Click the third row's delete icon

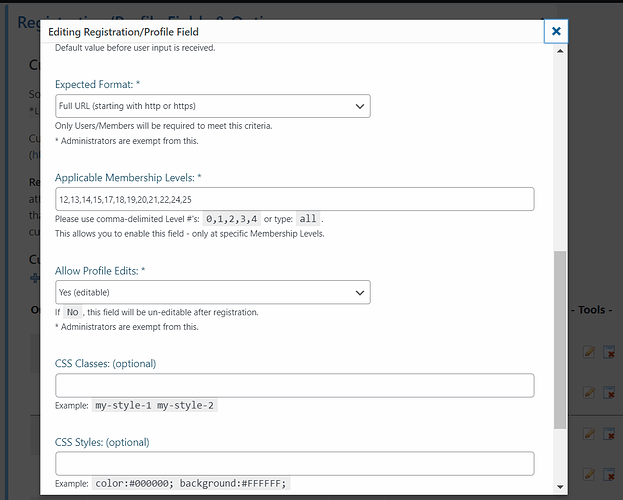(609, 434)
